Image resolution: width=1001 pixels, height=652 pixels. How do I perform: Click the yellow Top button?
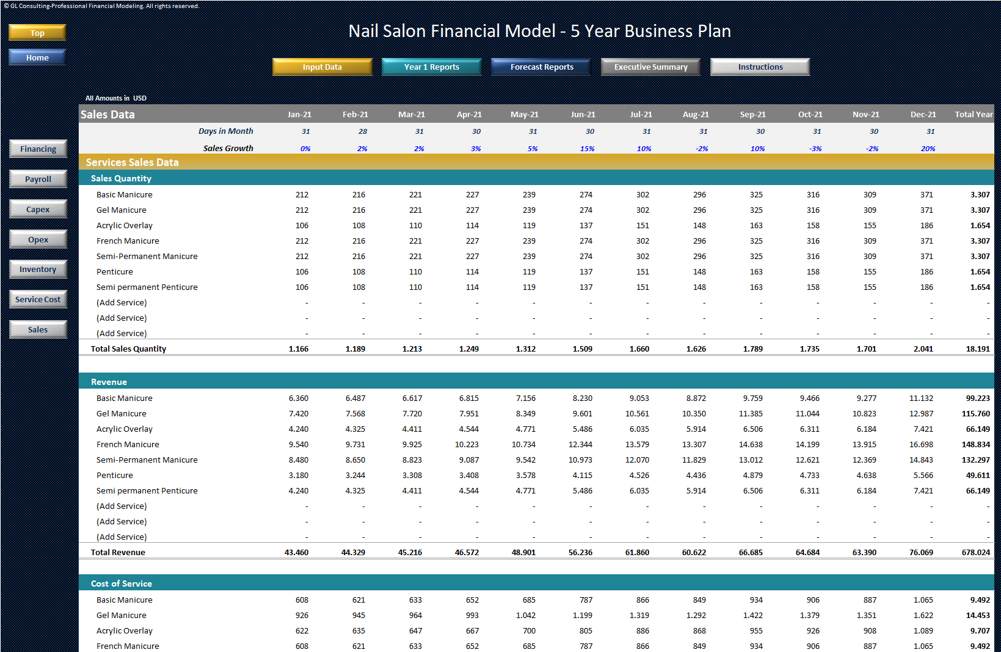point(37,33)
